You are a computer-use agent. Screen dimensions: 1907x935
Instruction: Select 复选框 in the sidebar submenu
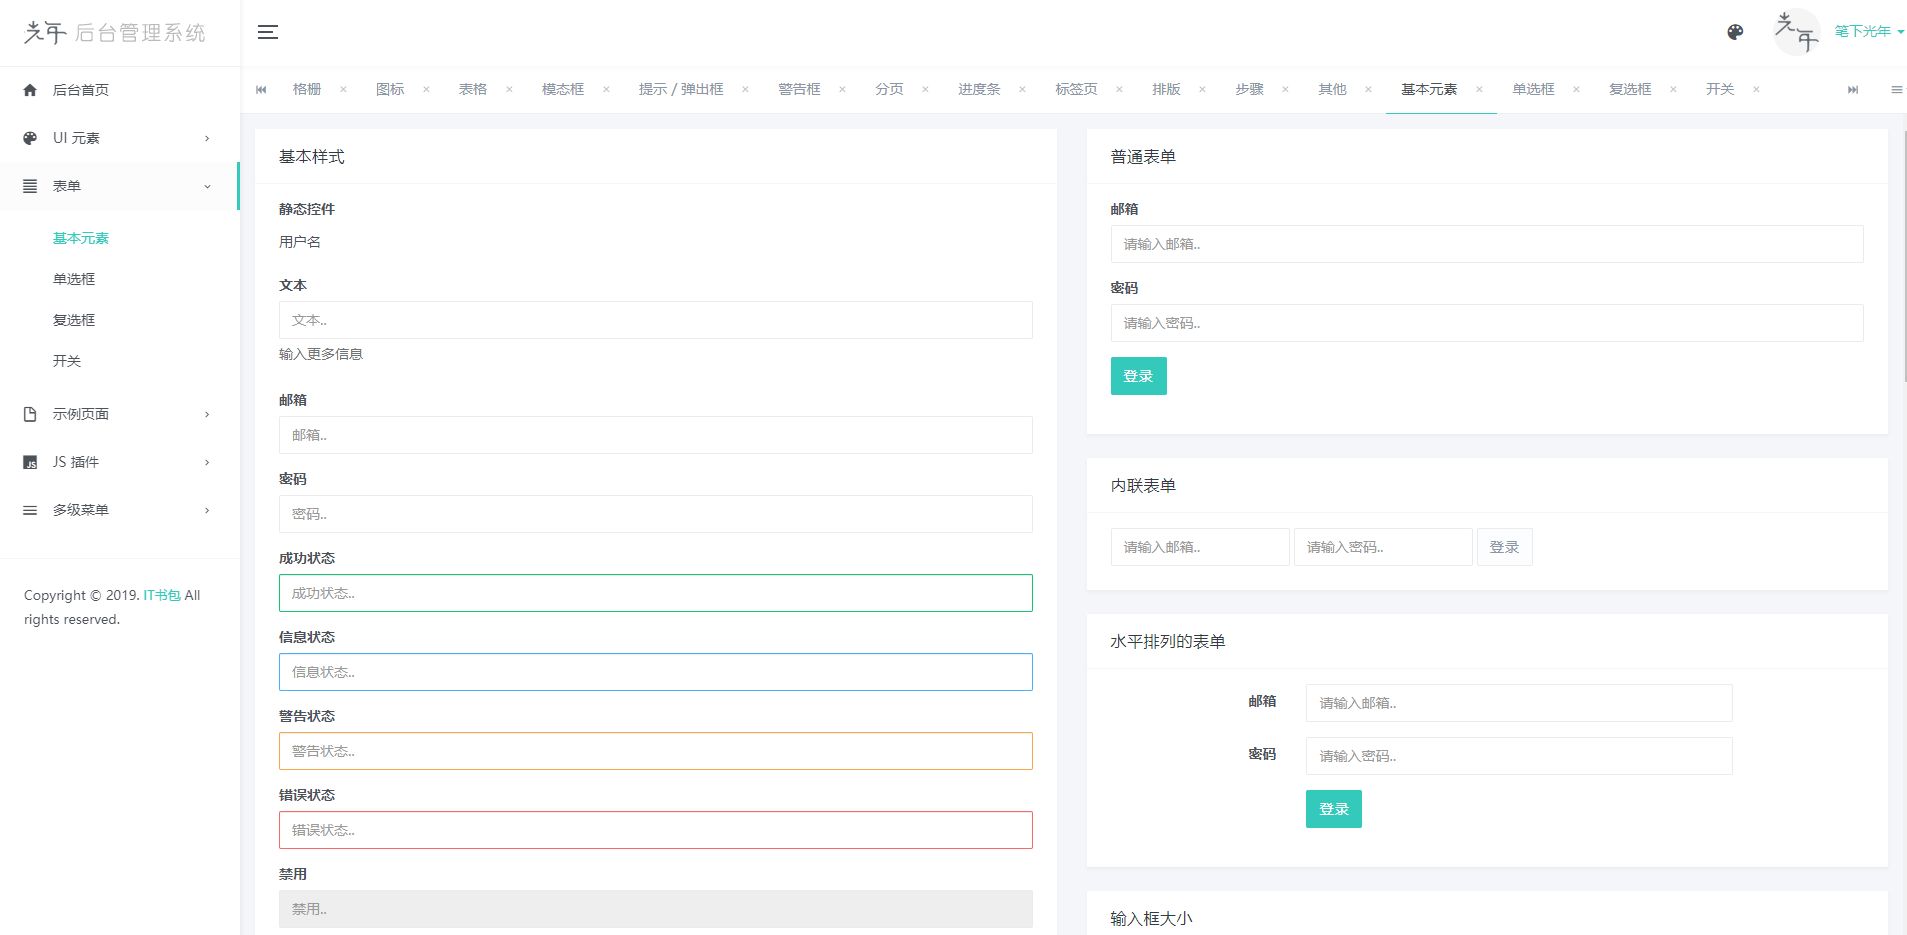coord(74,320)
